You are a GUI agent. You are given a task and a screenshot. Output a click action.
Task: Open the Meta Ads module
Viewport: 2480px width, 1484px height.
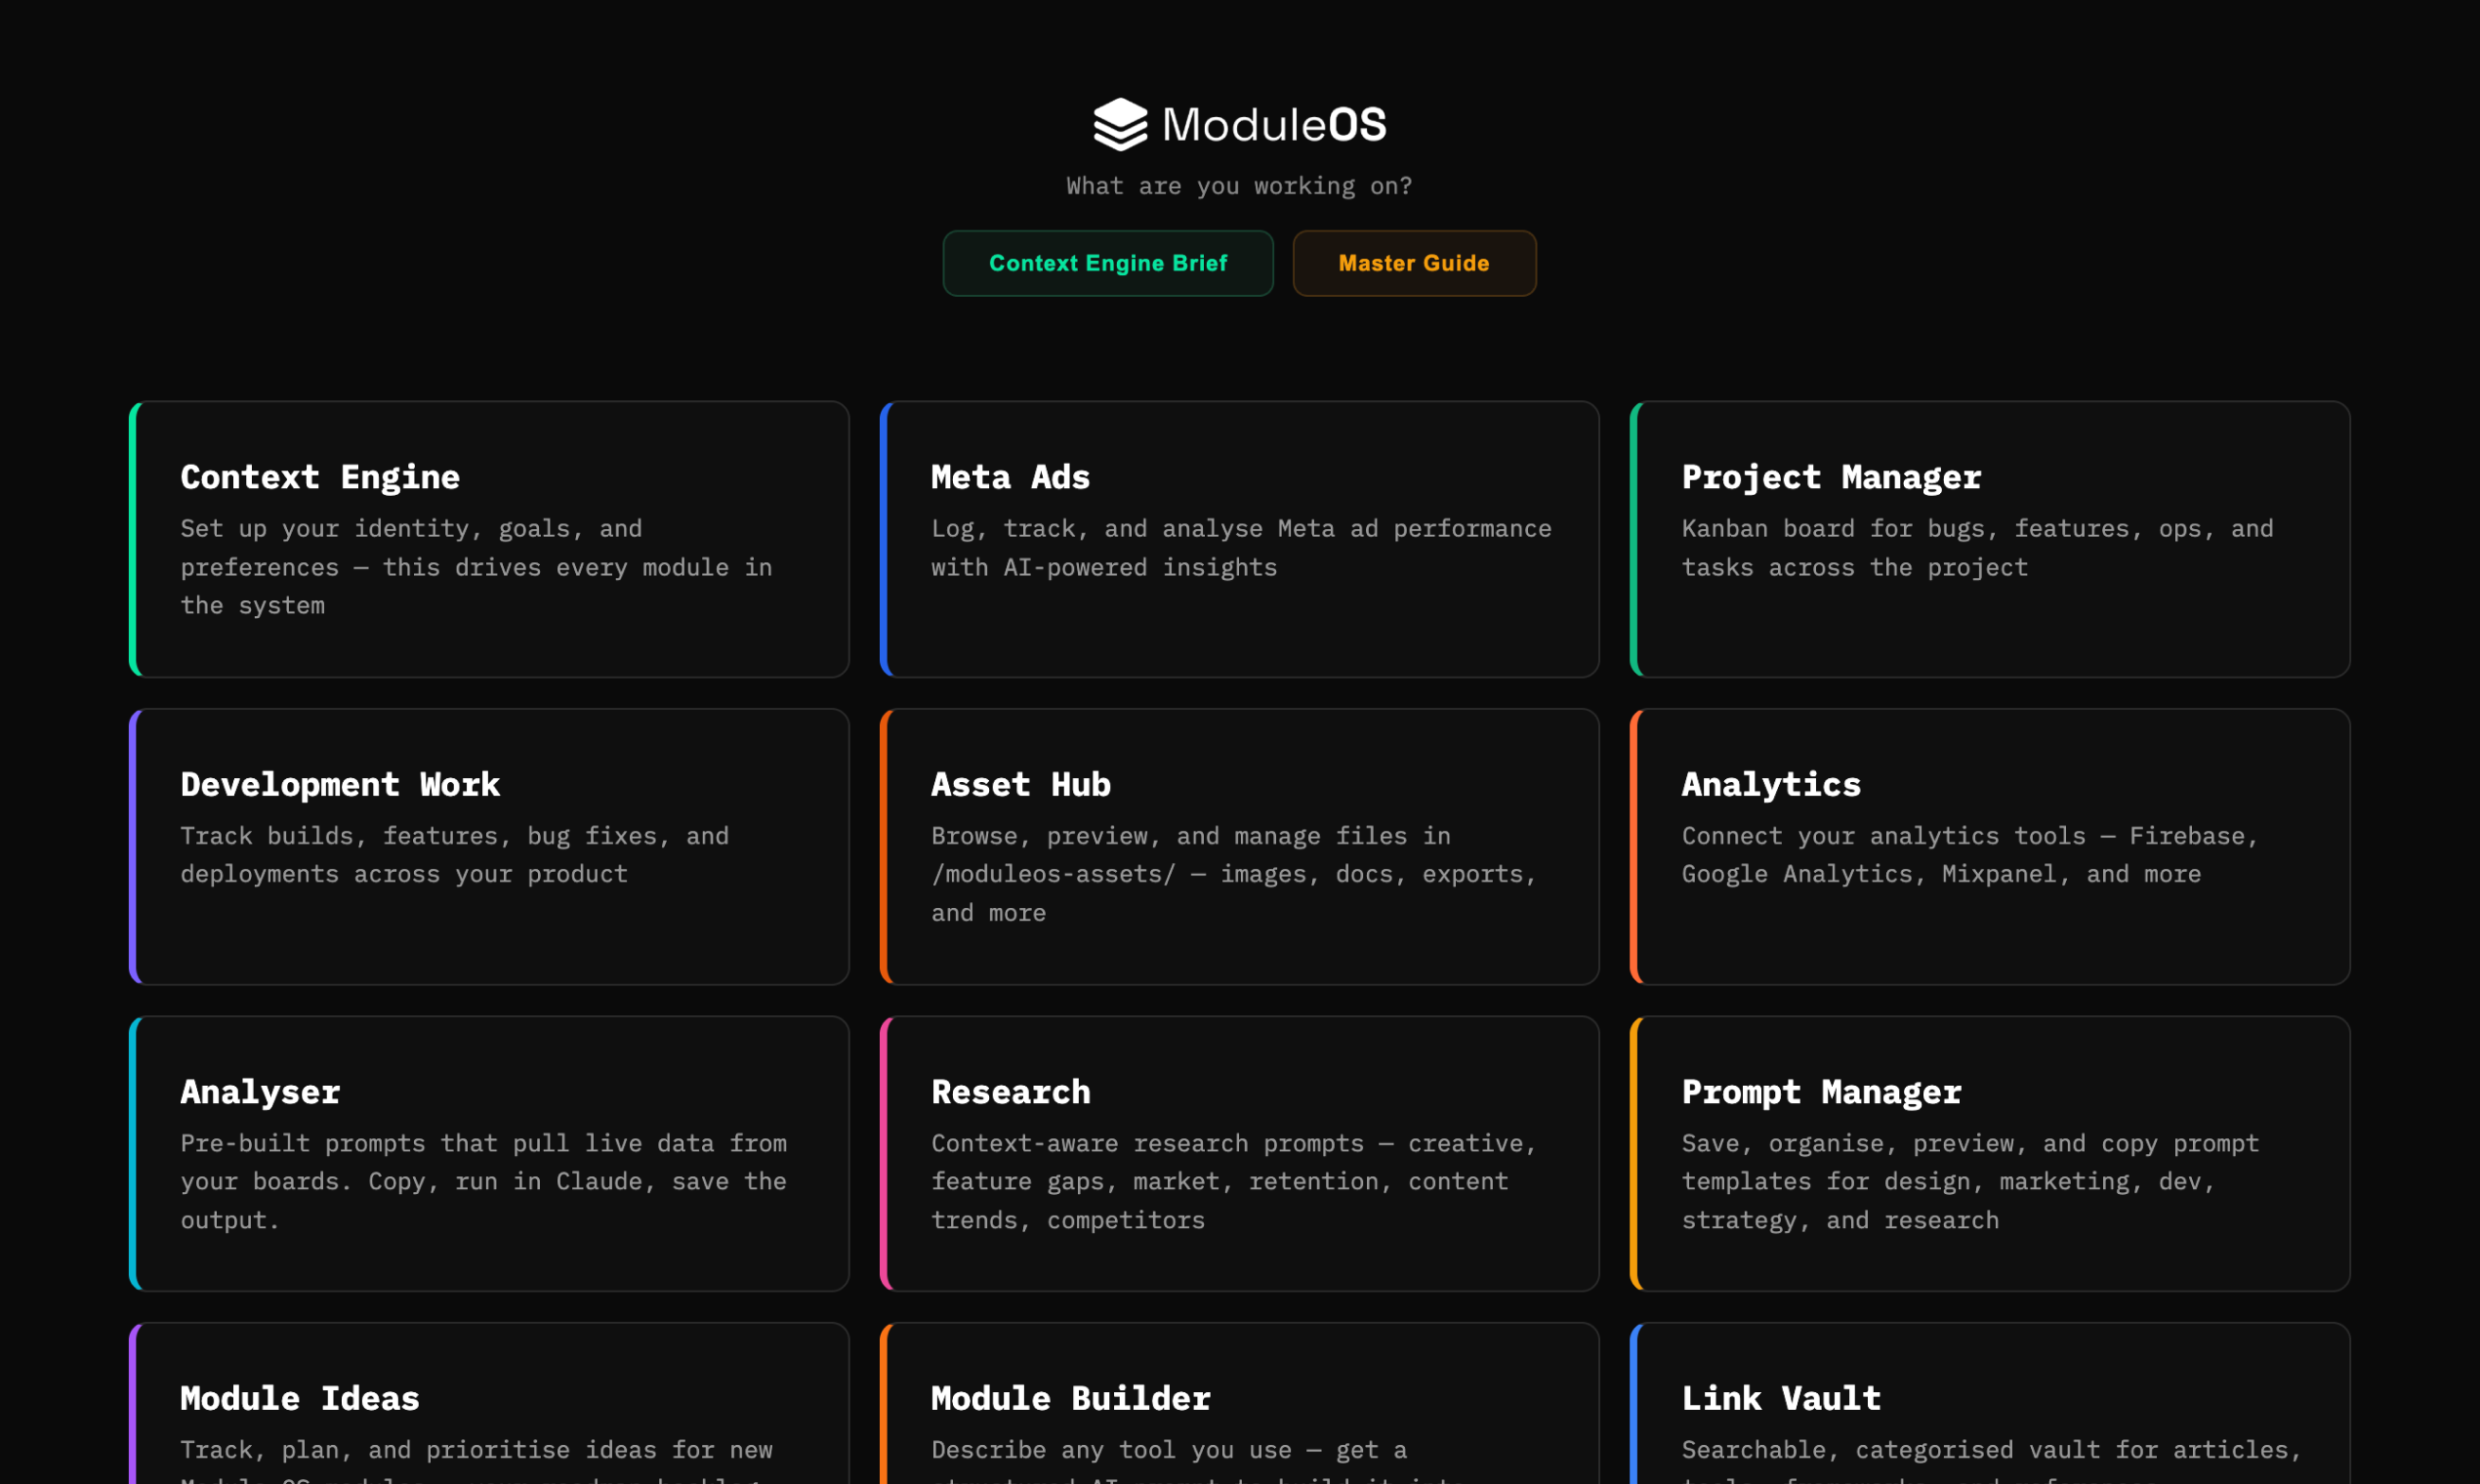[1240, 540]
